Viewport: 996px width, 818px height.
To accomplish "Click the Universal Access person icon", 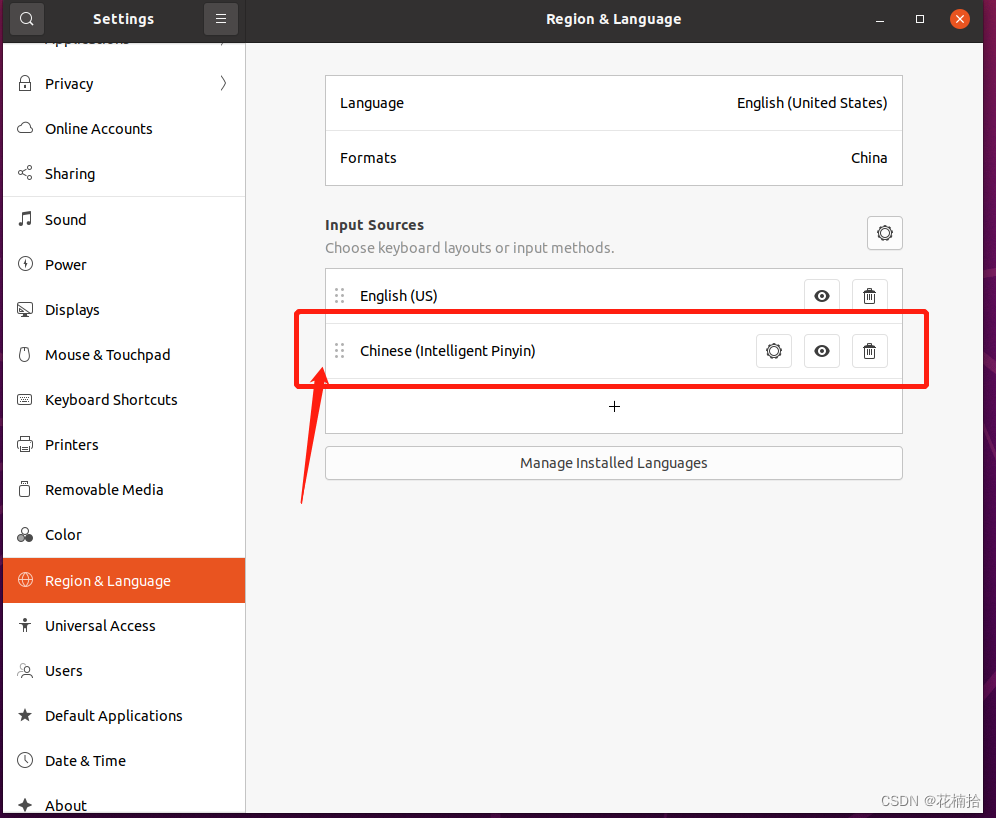I will pos(25,625).
